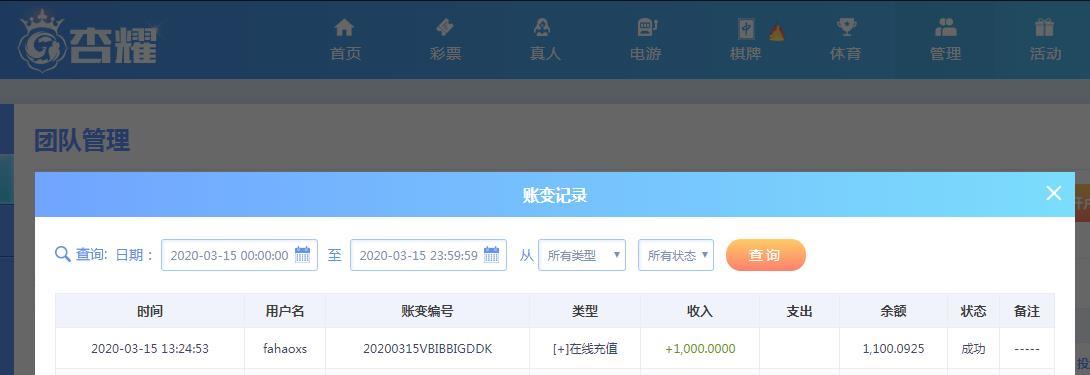Click the username fahaoxs
The image size is (1090, 375).
pos(285,349)
